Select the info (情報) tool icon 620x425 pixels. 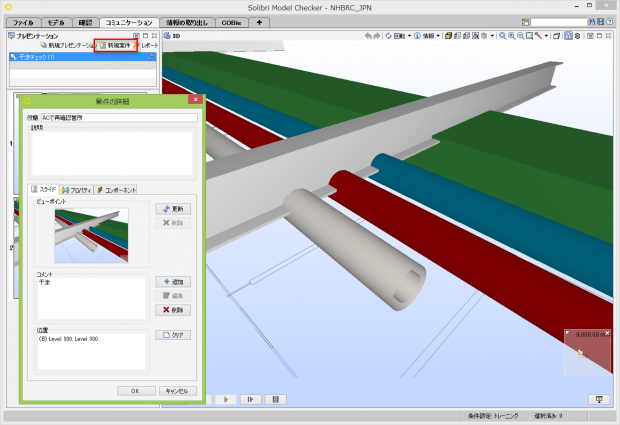tap(417, 36)
